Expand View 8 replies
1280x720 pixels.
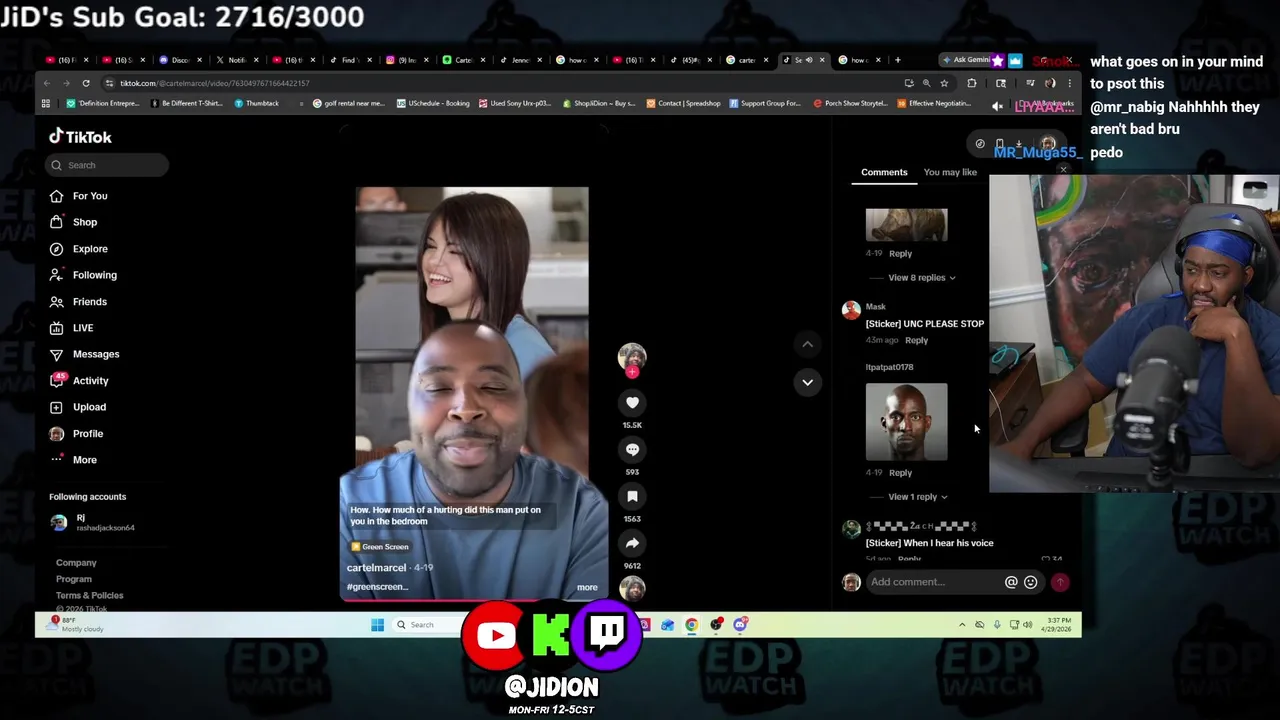tap(921, 278)
